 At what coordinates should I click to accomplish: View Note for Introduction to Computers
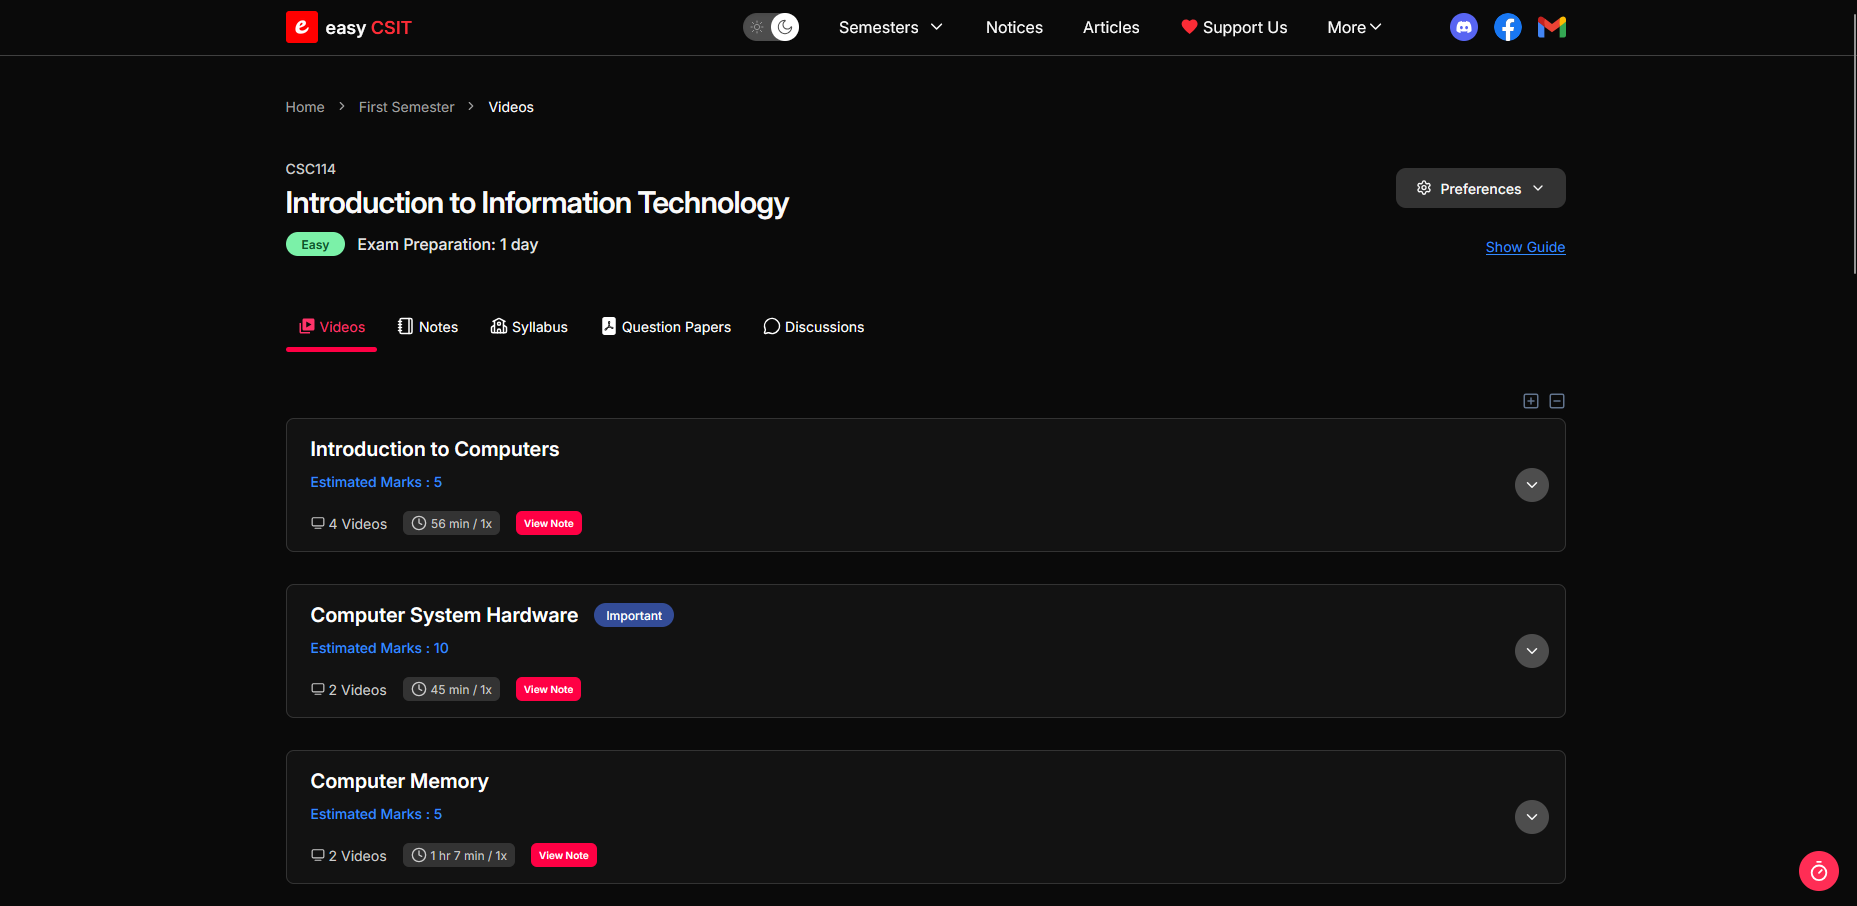point(549,523)
